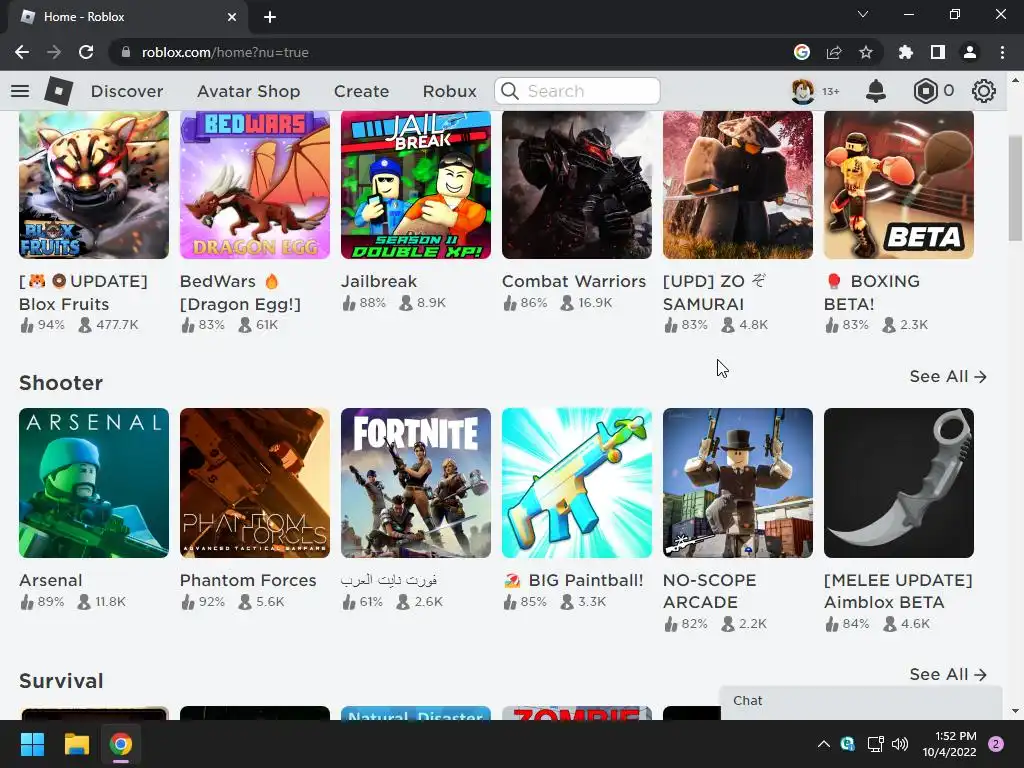Open the BIG Paintball thumbnail
The width and height of the screenshot is (1024, 768).
click(577, 483)
